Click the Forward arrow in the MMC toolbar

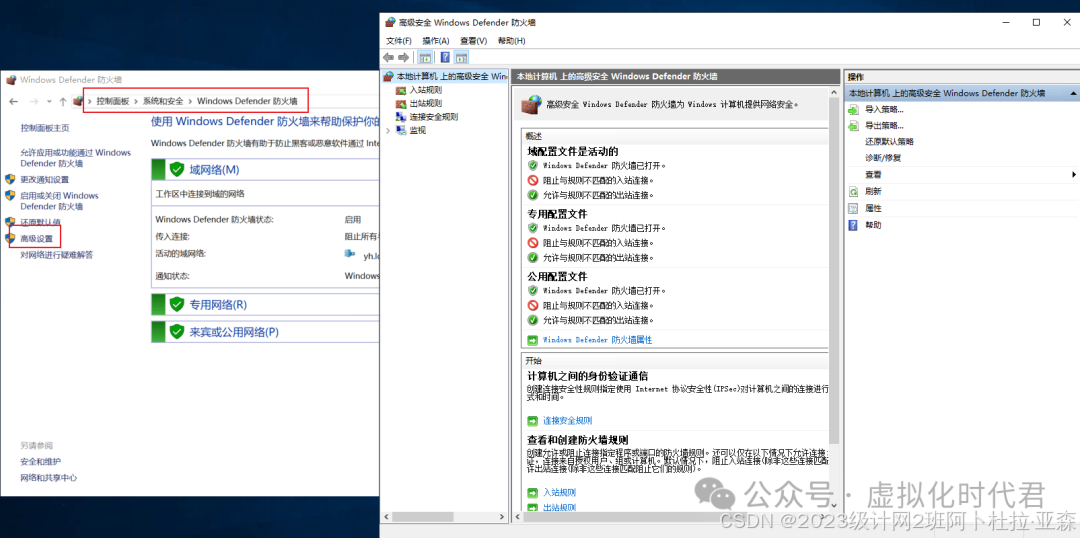click(x=404, y=57)
